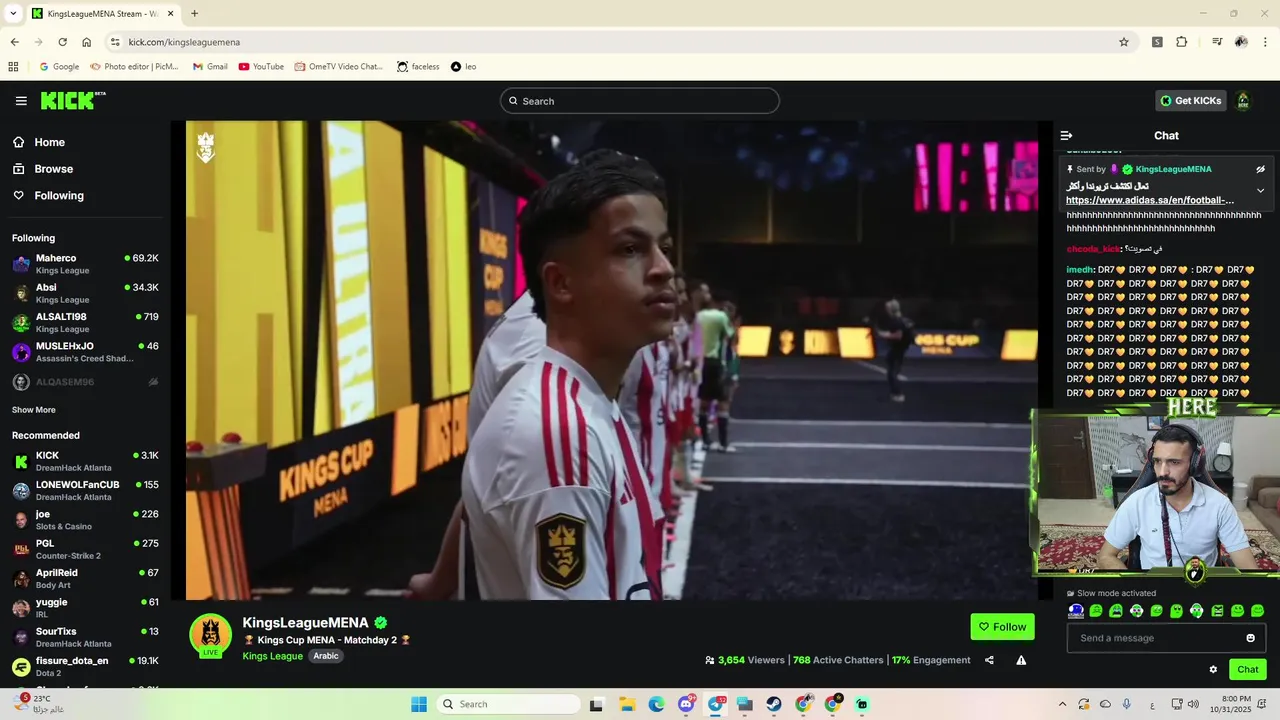This screenshot has height=720, width=1280.
Task: Expand the pinned message chevron
Action: [1260, 190]
